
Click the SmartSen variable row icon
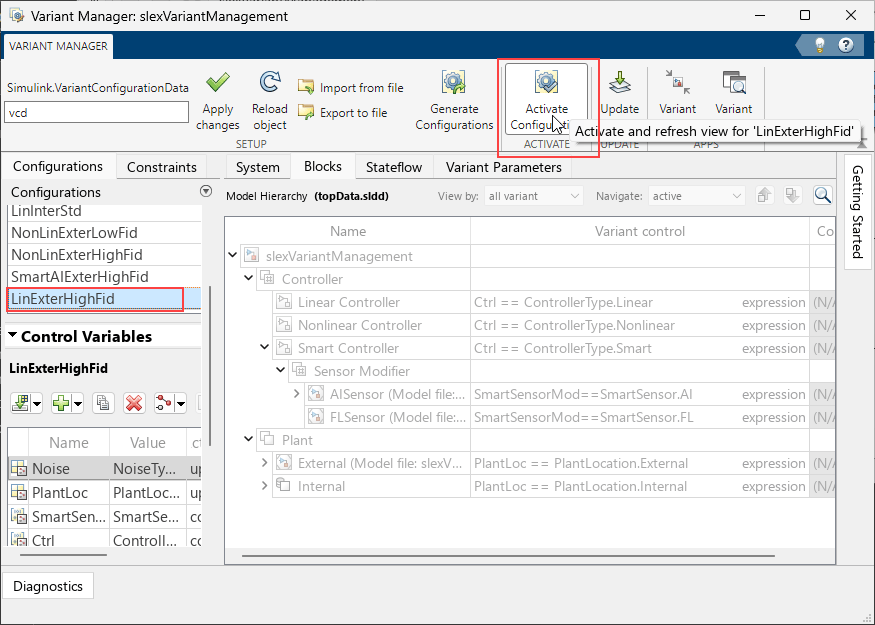pos(19,517)
